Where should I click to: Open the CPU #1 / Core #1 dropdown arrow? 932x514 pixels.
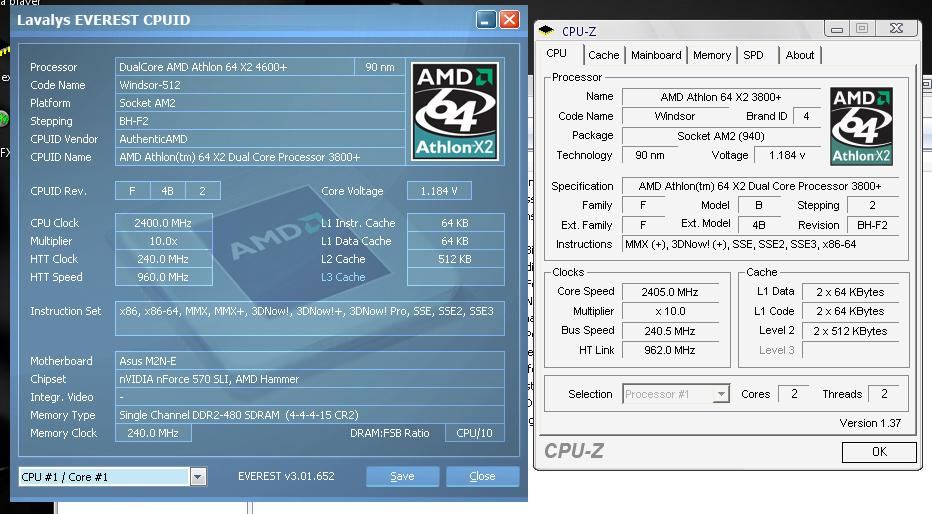click(198, 477)
